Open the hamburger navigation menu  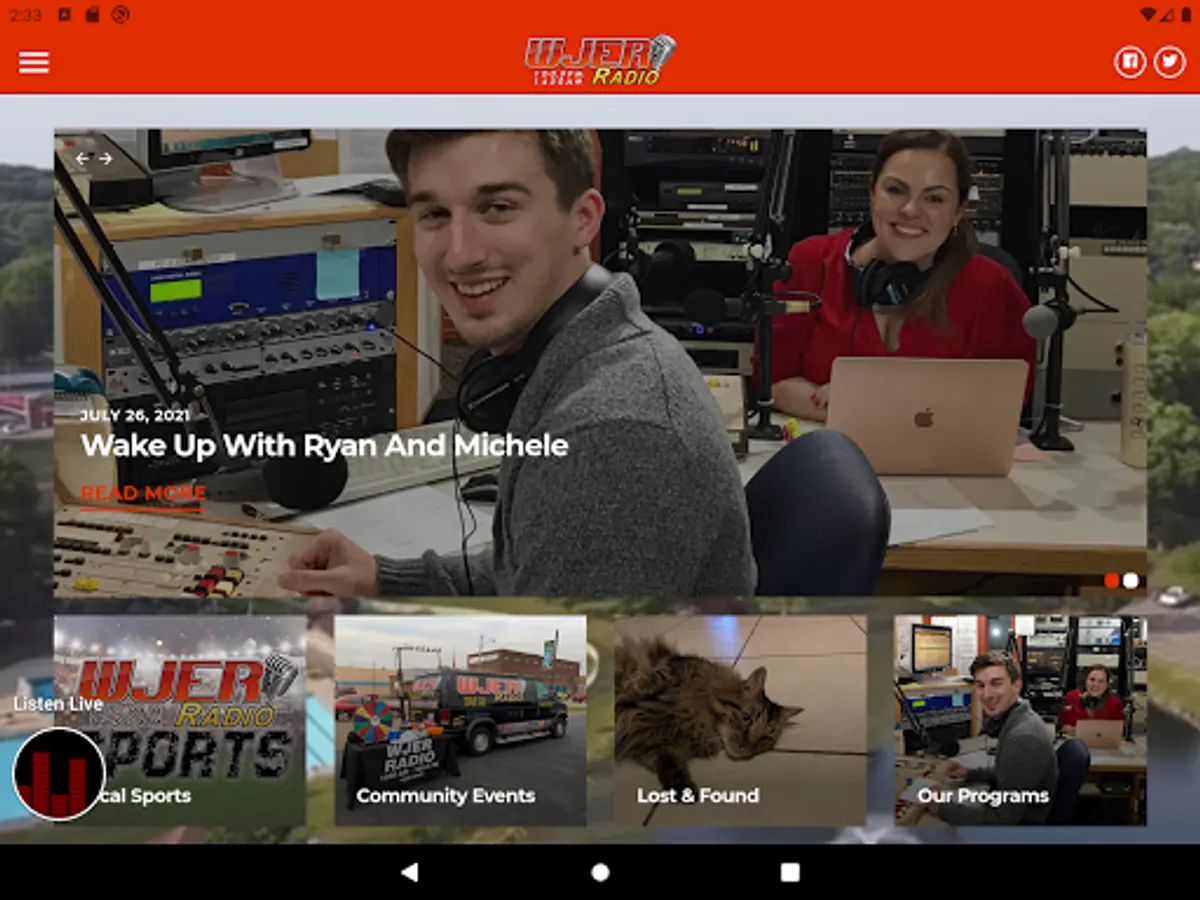click(x=34, y=62)
